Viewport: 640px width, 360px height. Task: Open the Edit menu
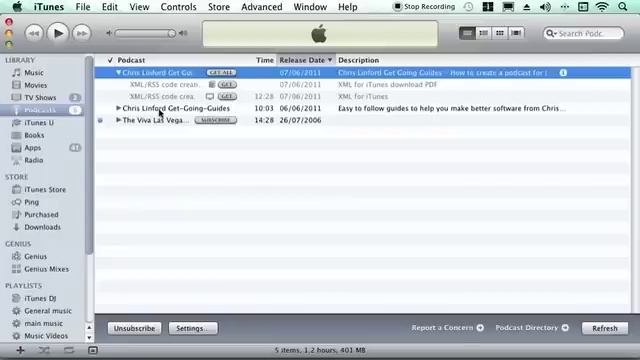point(109,7)
